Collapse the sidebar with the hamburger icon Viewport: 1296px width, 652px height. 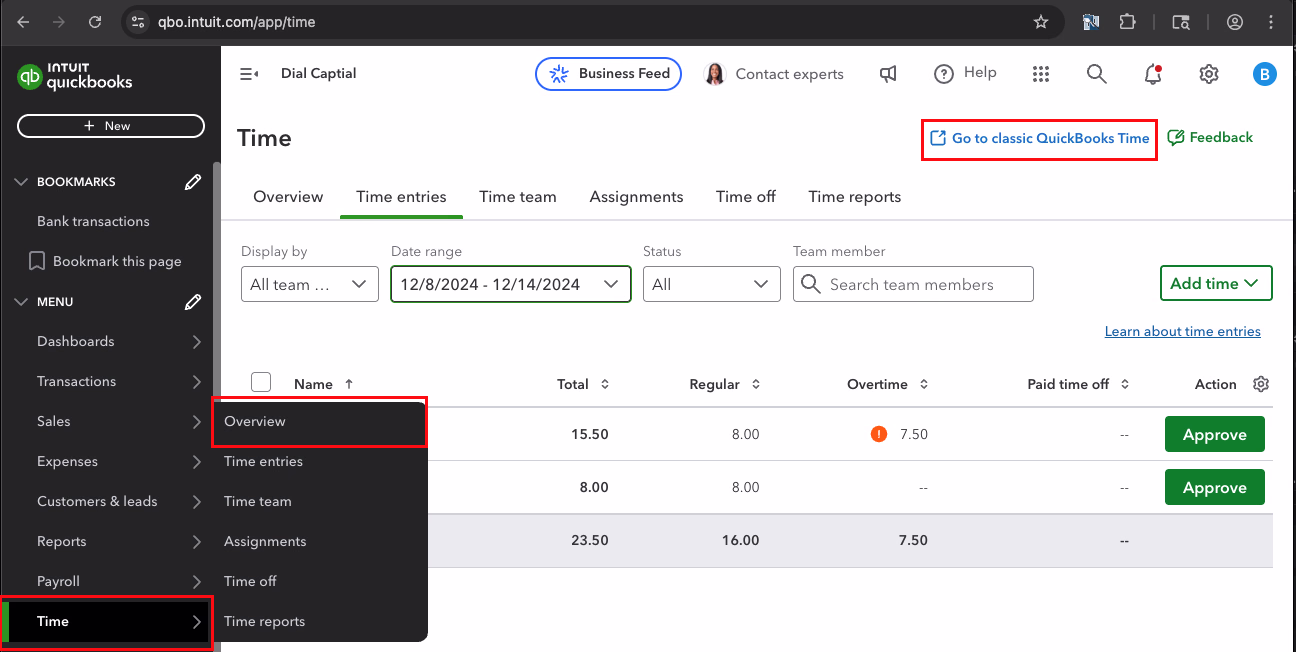coord(249,73)
